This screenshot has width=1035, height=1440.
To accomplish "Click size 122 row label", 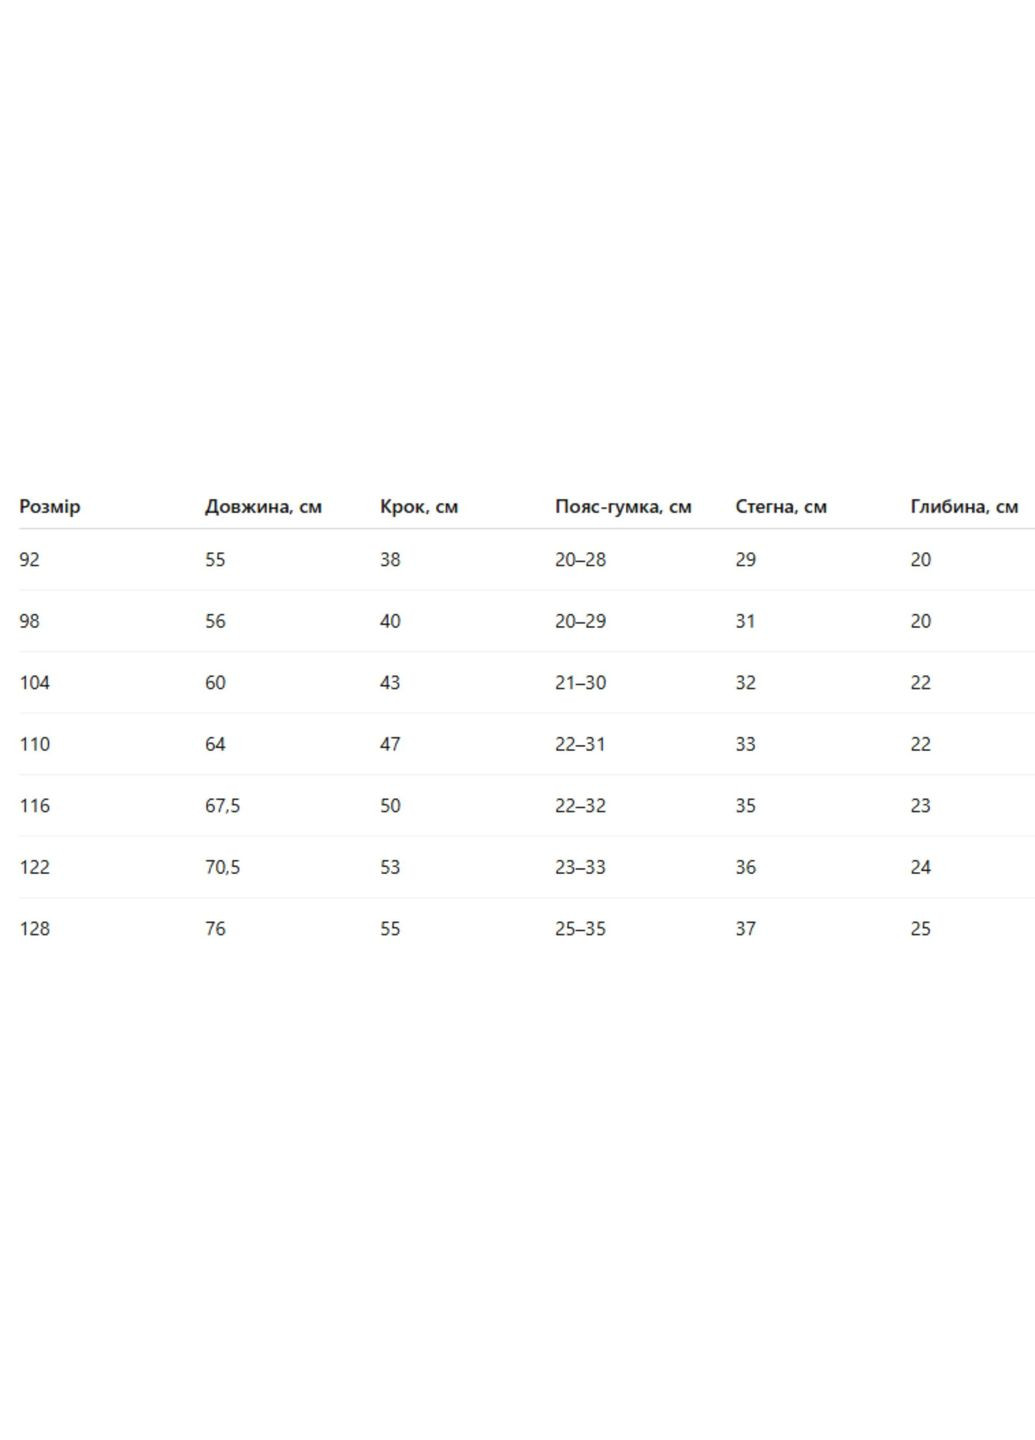I will pos(35,867).
